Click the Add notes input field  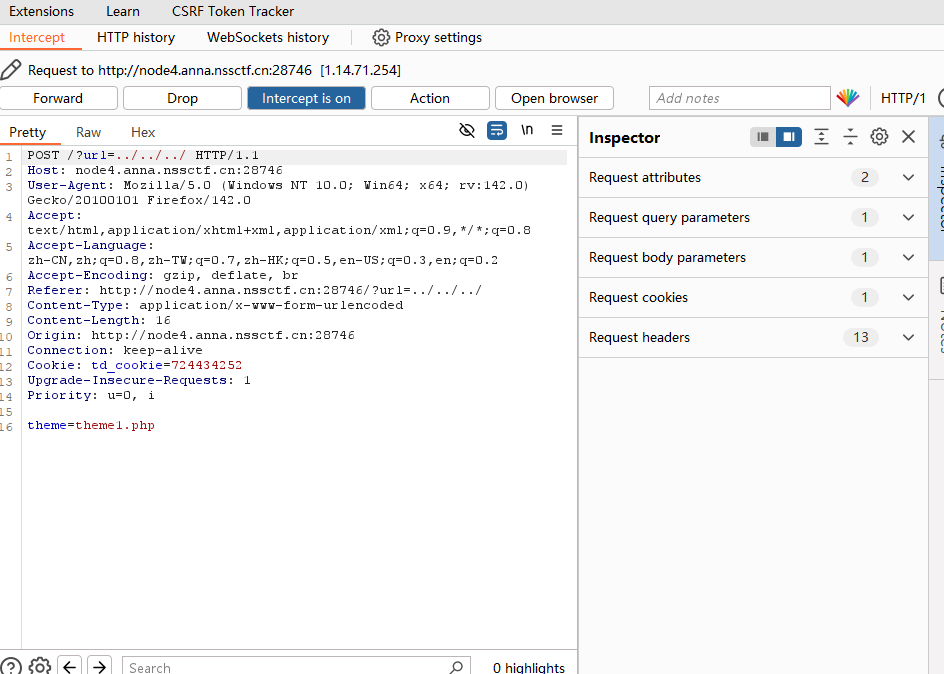pos(740,98)
